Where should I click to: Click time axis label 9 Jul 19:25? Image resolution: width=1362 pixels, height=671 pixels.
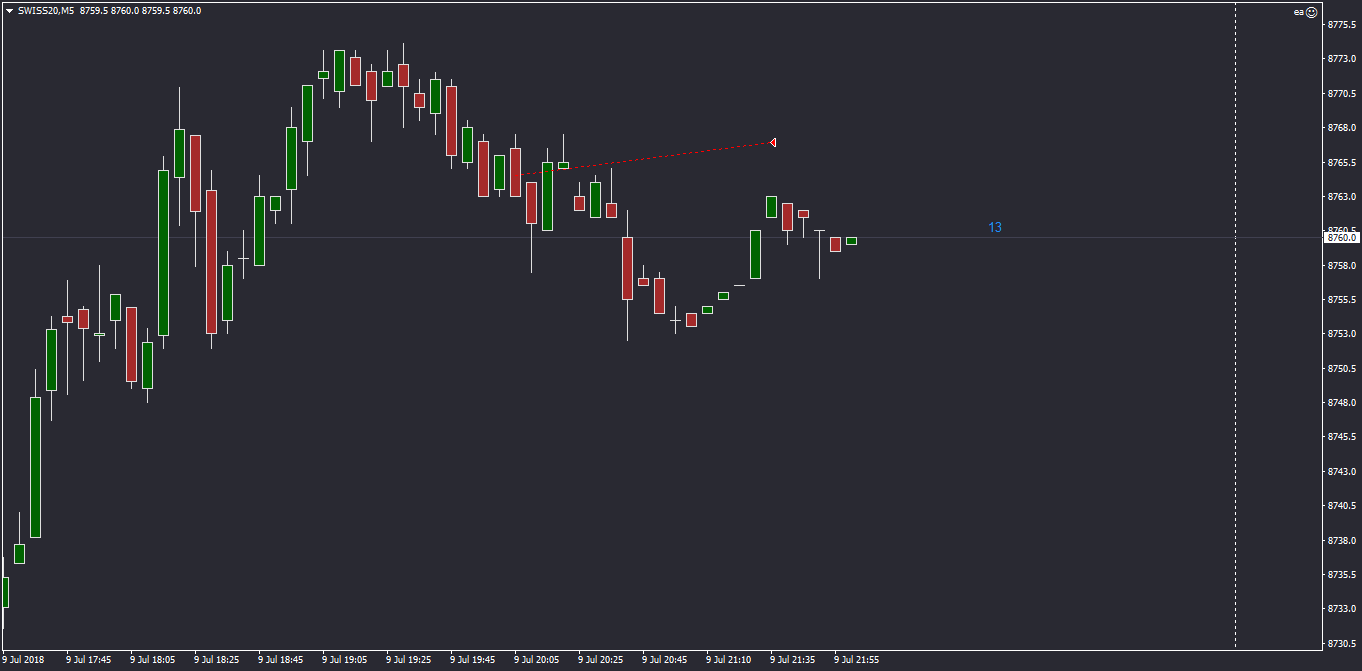coord(409,660)
